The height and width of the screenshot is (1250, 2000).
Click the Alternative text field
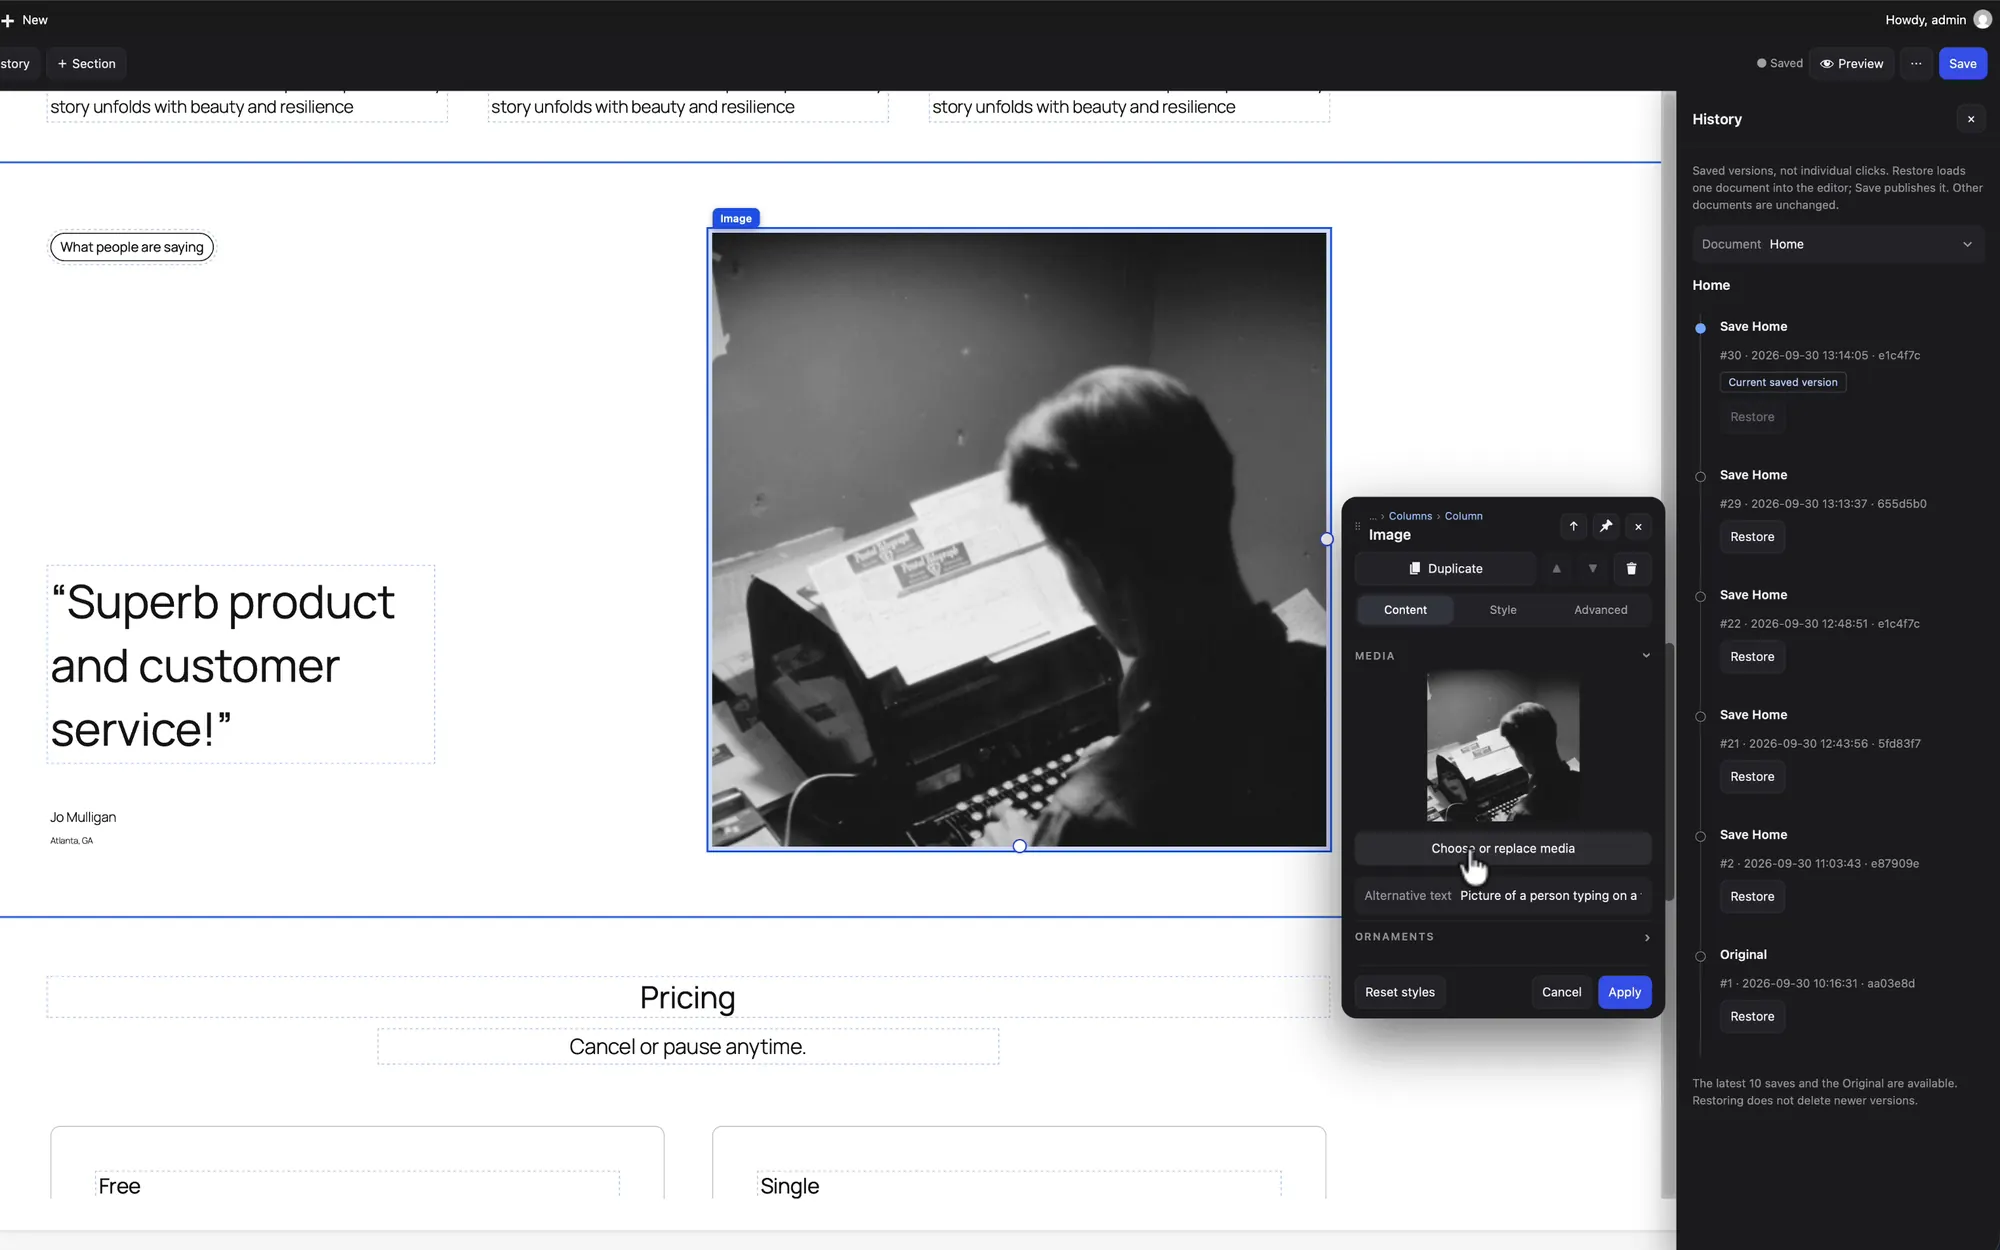click(1503, 895)
